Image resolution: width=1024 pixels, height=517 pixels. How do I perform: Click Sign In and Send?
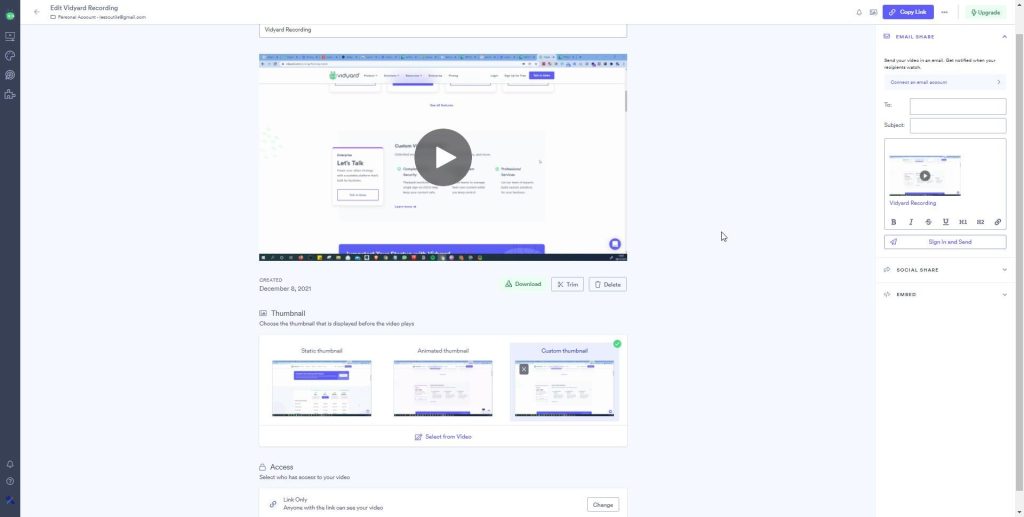945,242
